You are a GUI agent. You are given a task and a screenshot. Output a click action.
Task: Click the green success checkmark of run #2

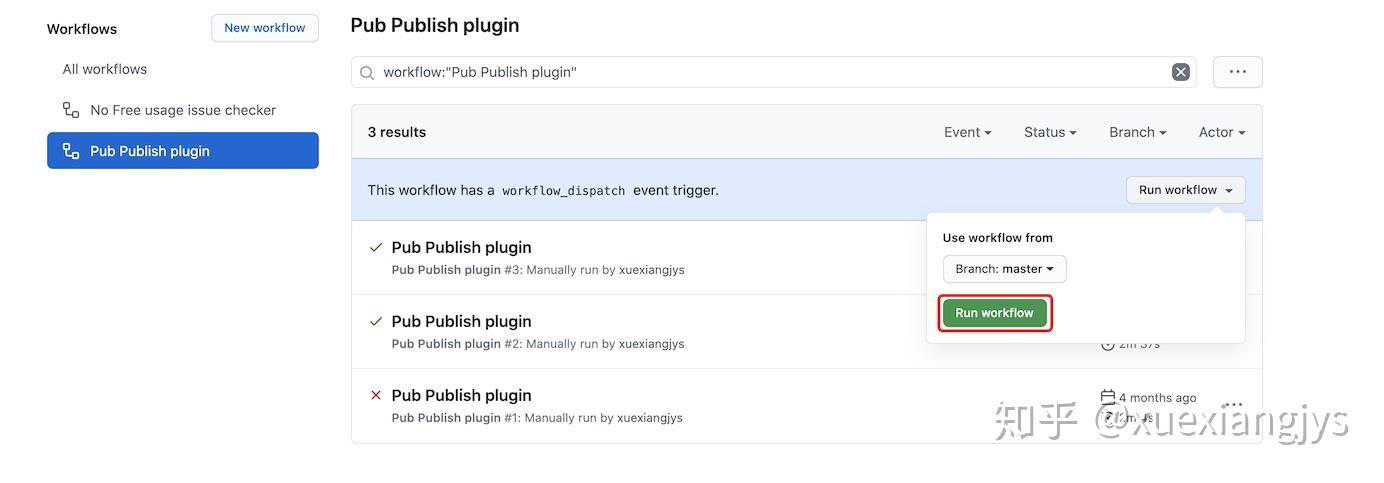click(x=376, y=321)
